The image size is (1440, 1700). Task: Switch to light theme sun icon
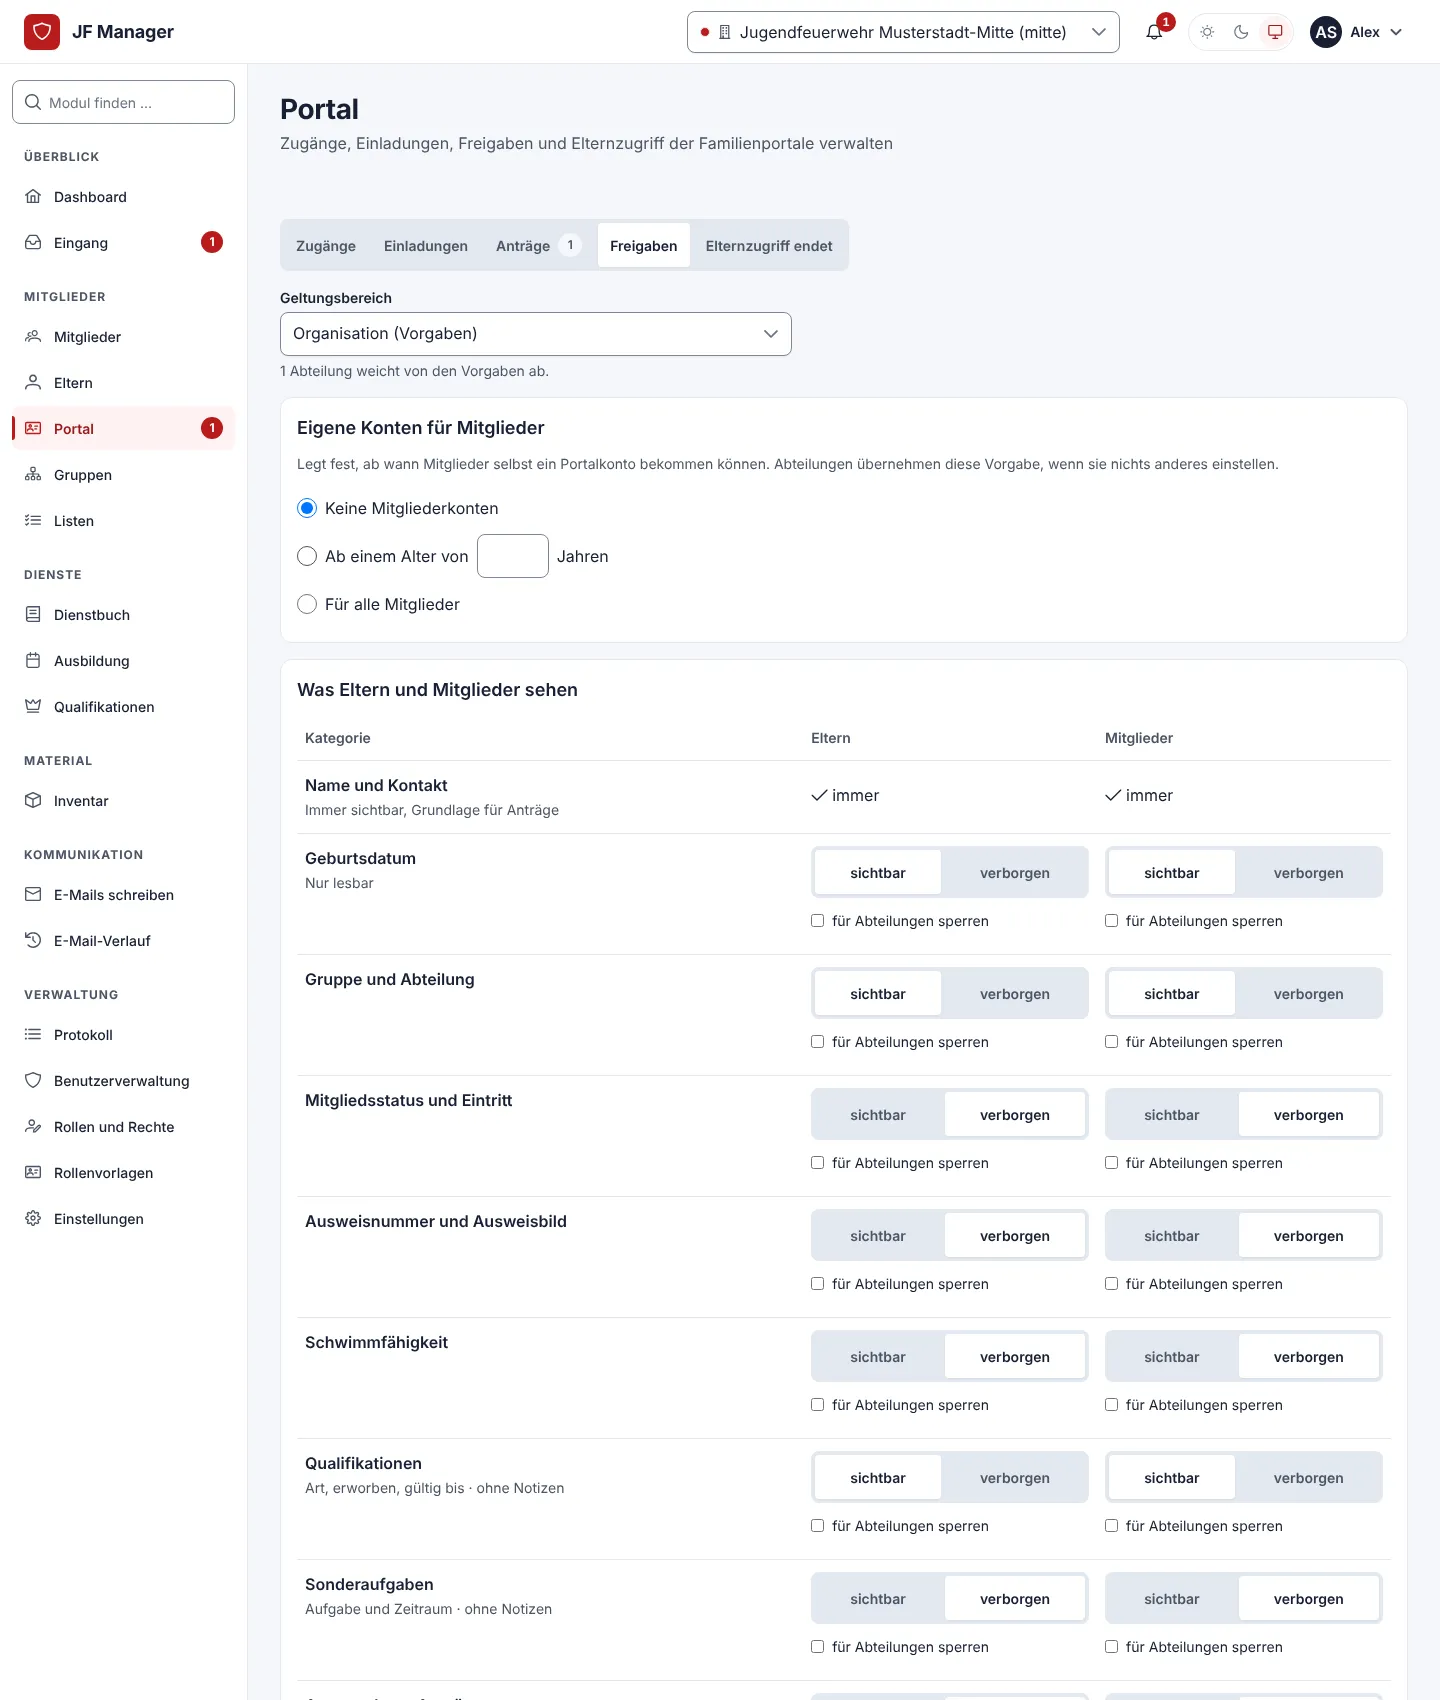pos(1208,32)
